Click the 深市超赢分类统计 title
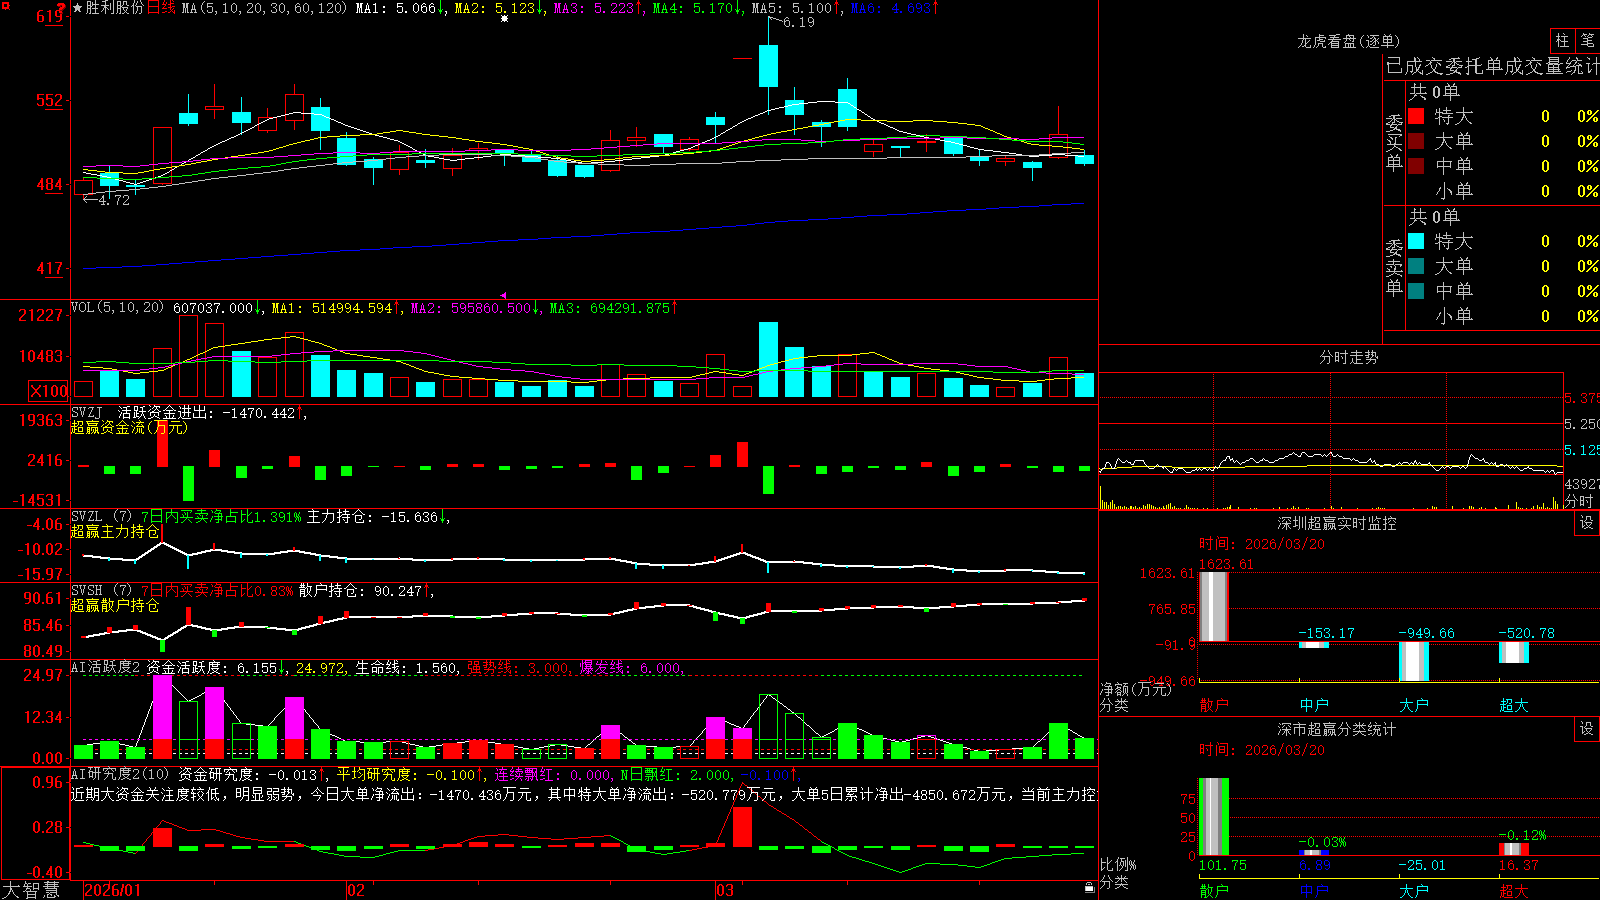1600x900 pixels. (1337, 729)
